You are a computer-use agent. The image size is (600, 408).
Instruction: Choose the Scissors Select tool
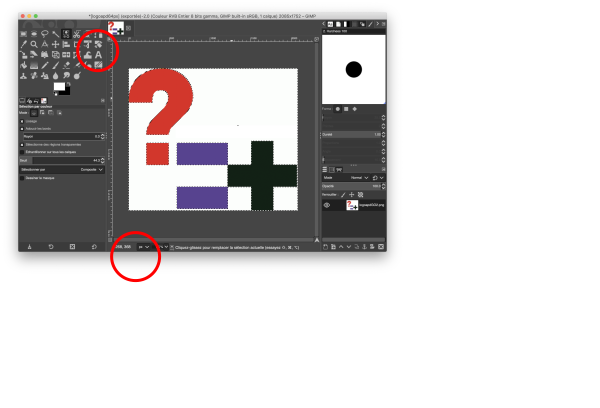(78, 33)
